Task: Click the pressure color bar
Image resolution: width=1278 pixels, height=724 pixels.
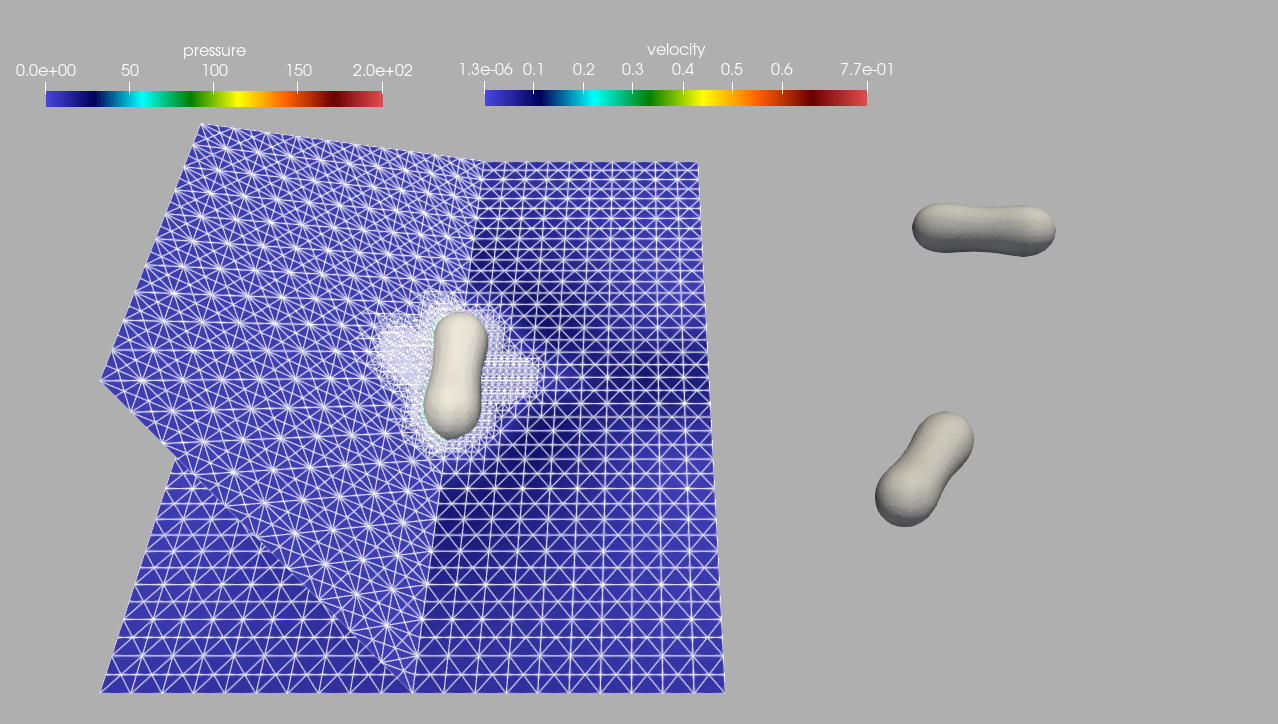Action: click(x=214, y=99)
